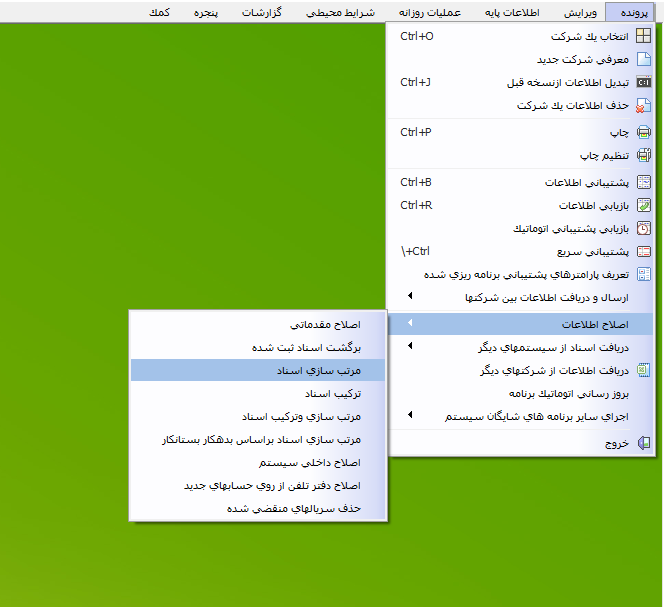Image resolution: width=664 pixels, height=607 pixels.
Task: Click the console icon beside تبديل اطلاعات ازنسخه قبل
Action: pyautogui.click(x=644, y=82)
